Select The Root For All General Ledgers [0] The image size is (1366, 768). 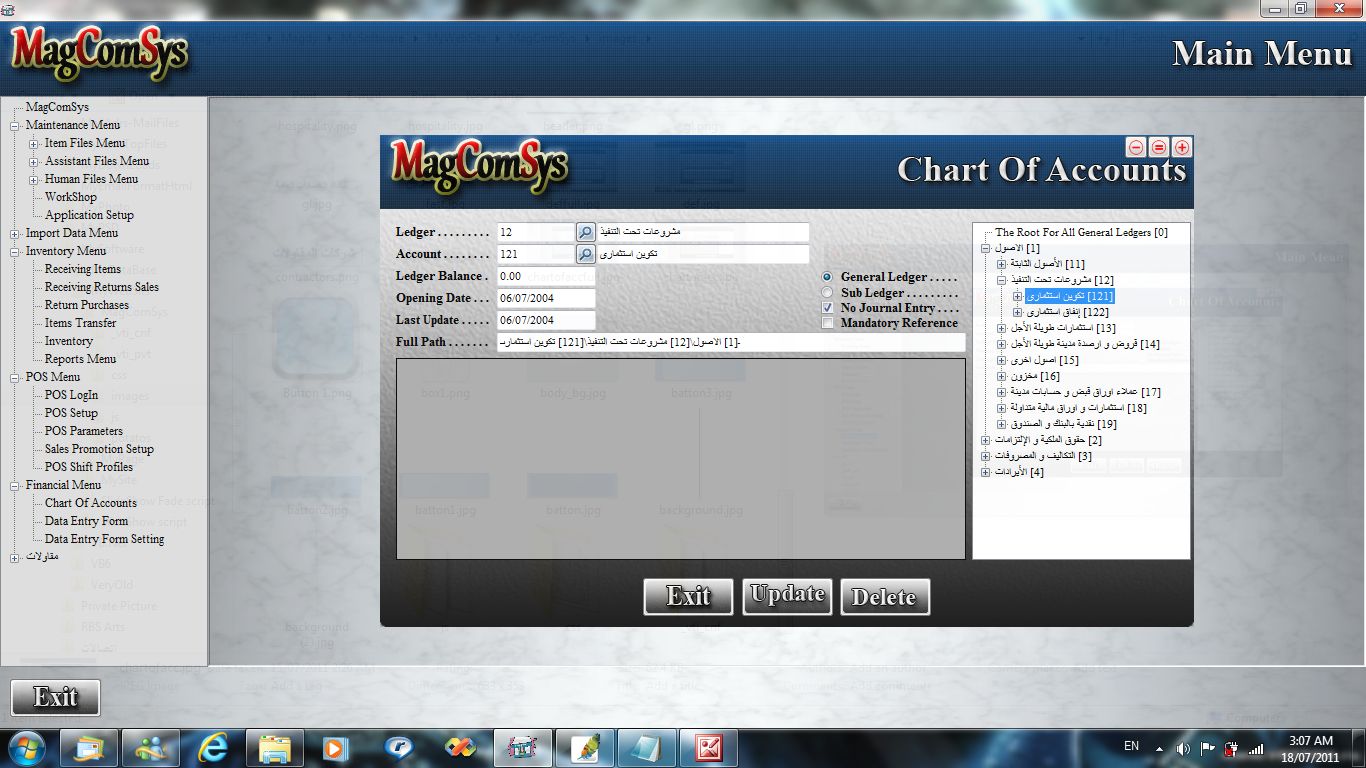click(1081, 232)
